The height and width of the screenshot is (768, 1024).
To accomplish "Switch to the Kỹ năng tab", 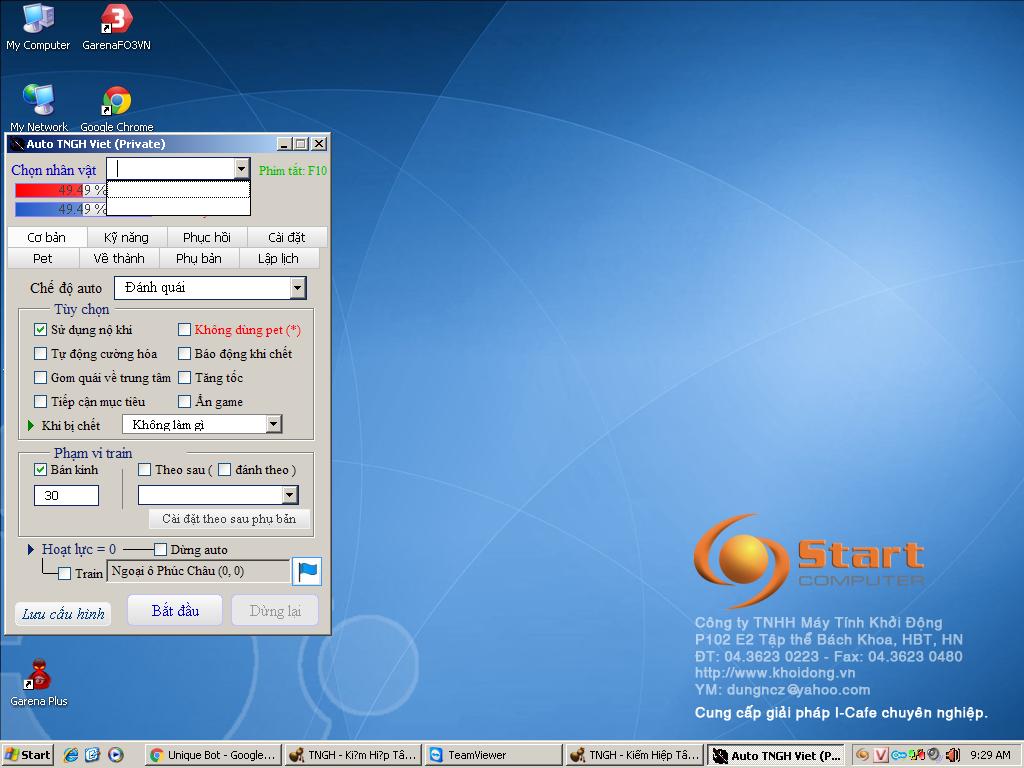I will [x=126, y=237].
